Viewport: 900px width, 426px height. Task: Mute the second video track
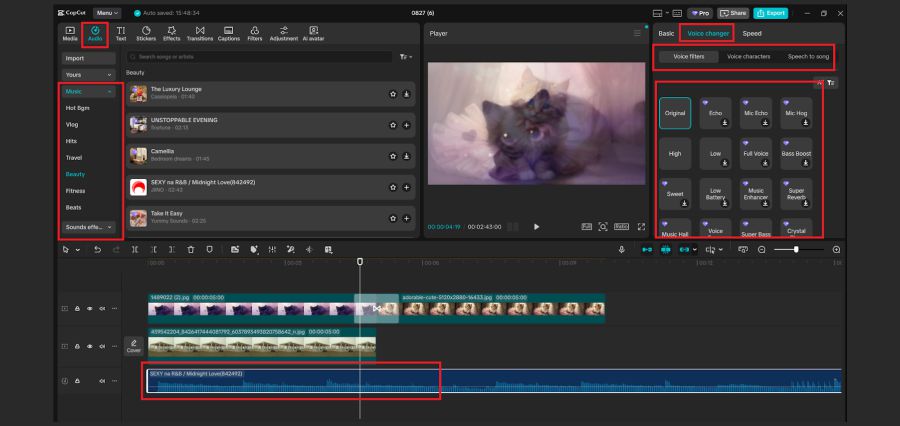click(101, 346)
